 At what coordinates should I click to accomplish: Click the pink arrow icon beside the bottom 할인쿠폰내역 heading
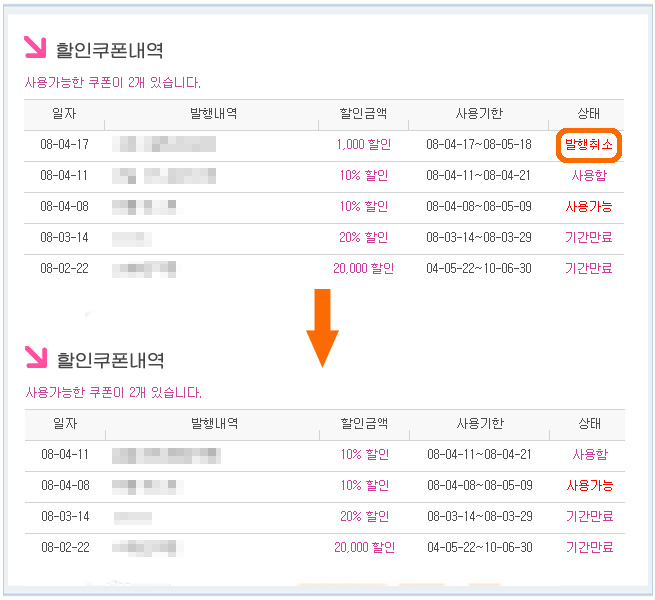tap(35, 357)
